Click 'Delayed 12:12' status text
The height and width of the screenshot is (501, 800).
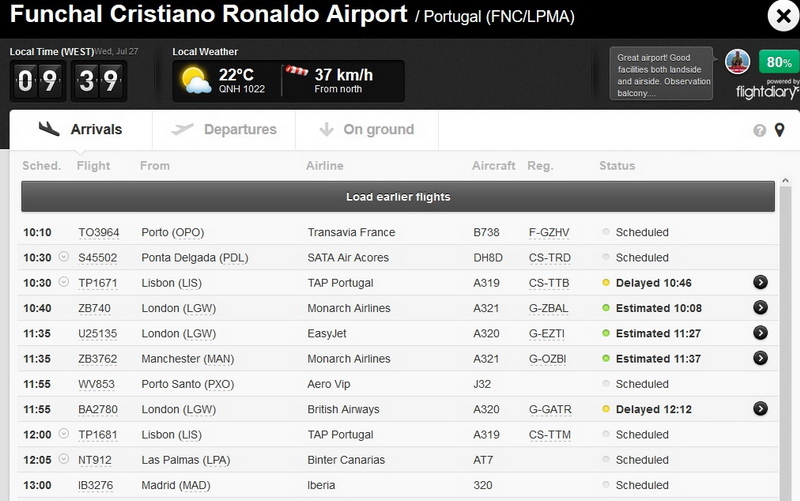654,410
